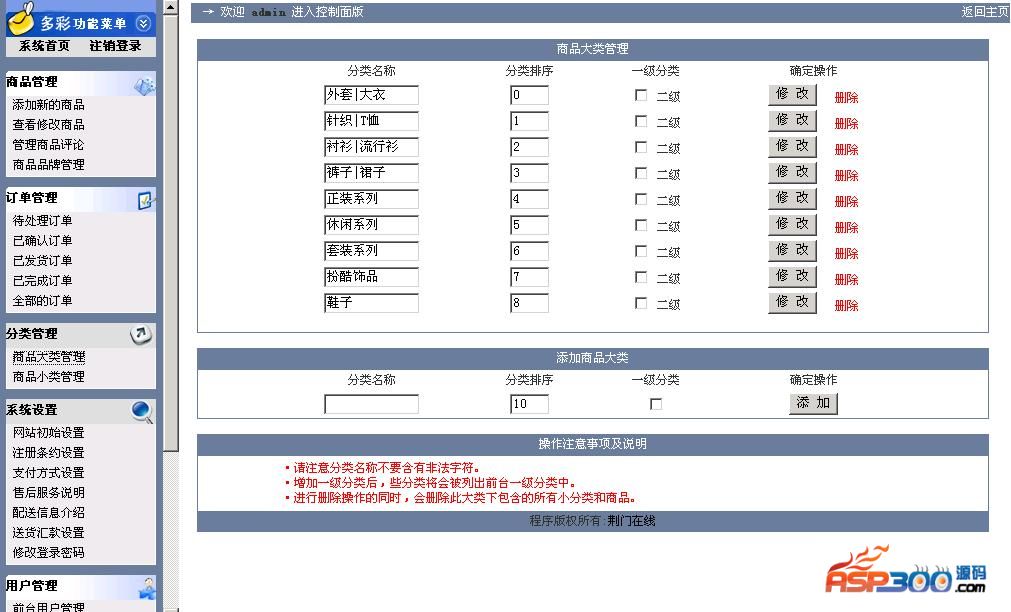Screen dimensions: 1011x612
Task: Toggle 二级 checkbox for 衬衫|流行衫
Action: point(641,147)
